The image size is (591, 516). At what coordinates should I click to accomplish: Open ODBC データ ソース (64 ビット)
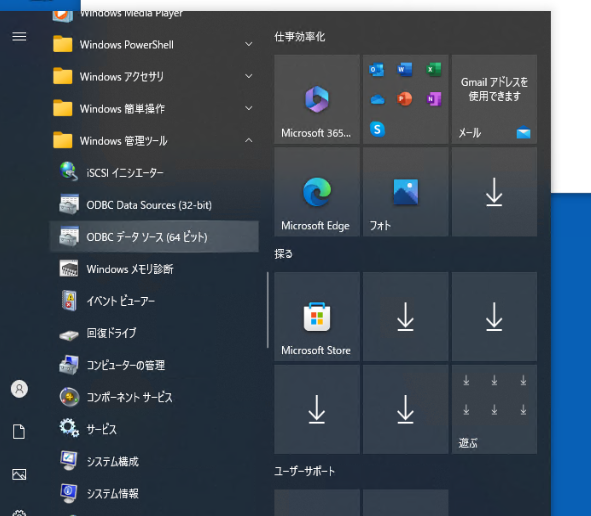(154, 237)
